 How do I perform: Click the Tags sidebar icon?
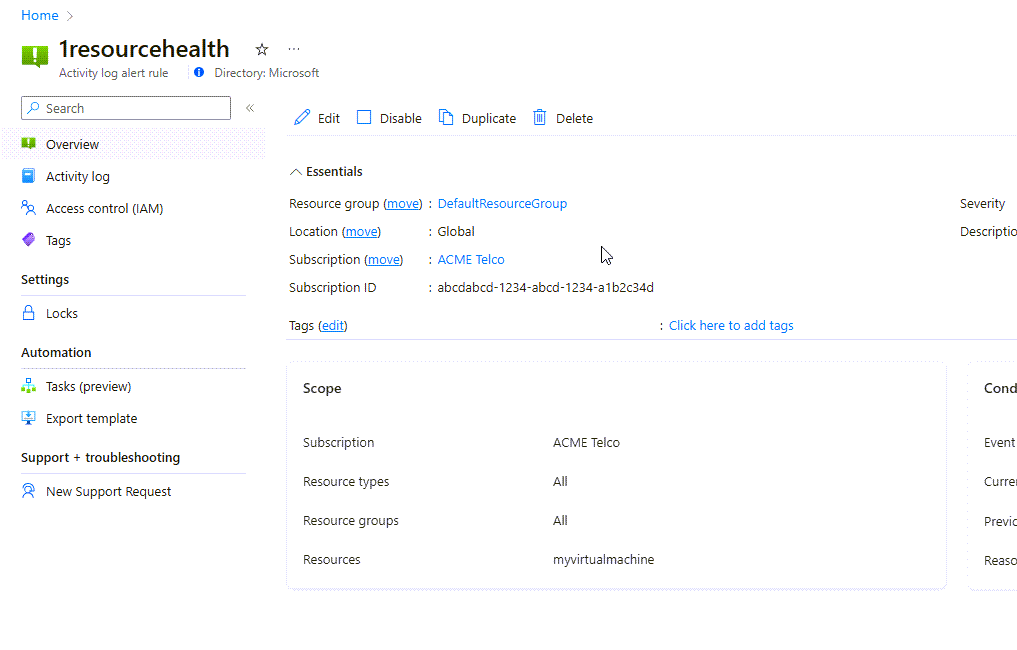(28, 240)
